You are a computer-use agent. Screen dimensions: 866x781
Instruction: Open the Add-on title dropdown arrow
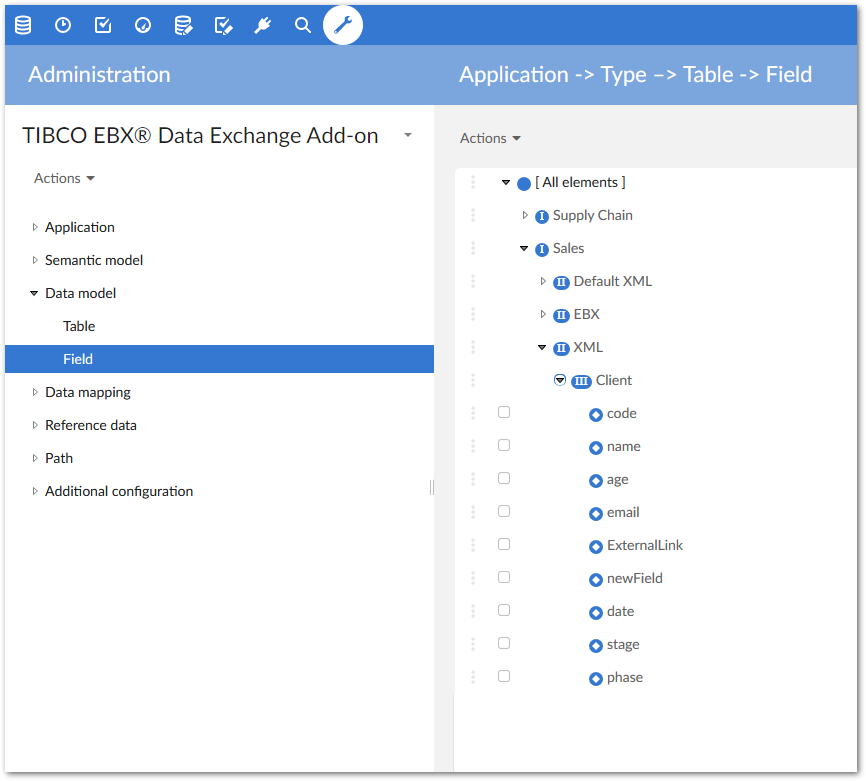(x=408, y=136)
